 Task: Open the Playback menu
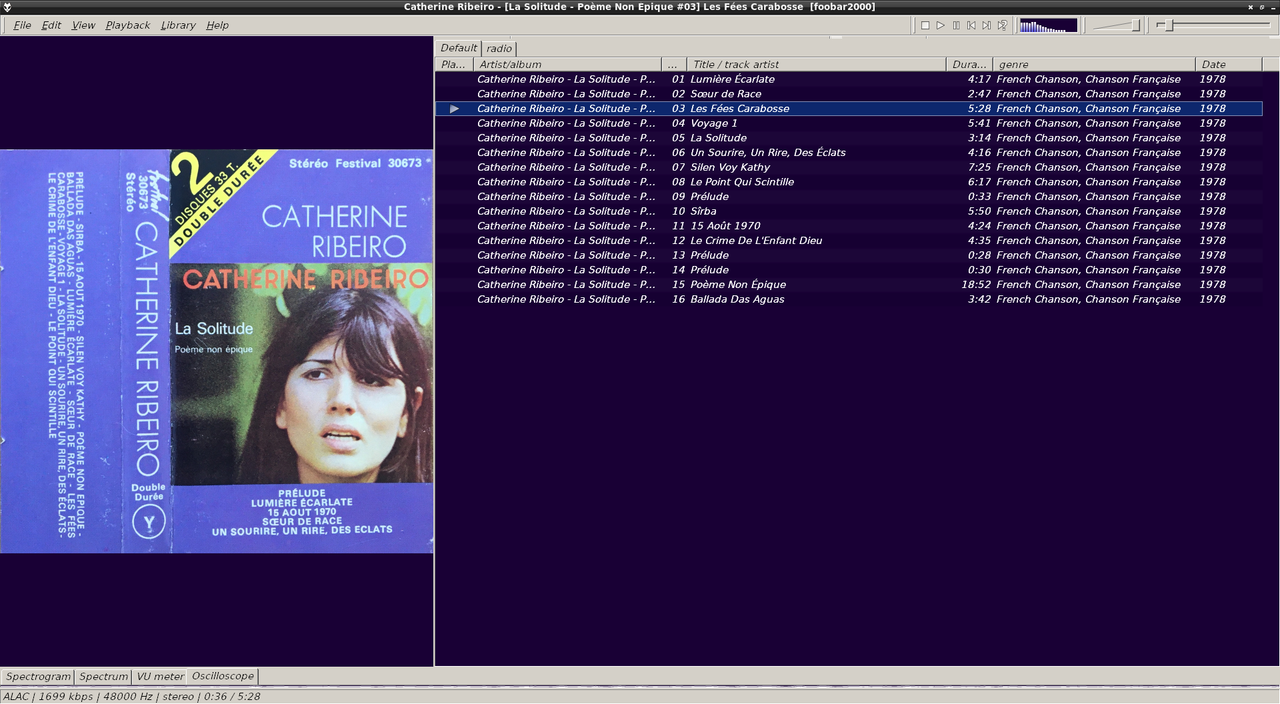click(x=128, y=25)
